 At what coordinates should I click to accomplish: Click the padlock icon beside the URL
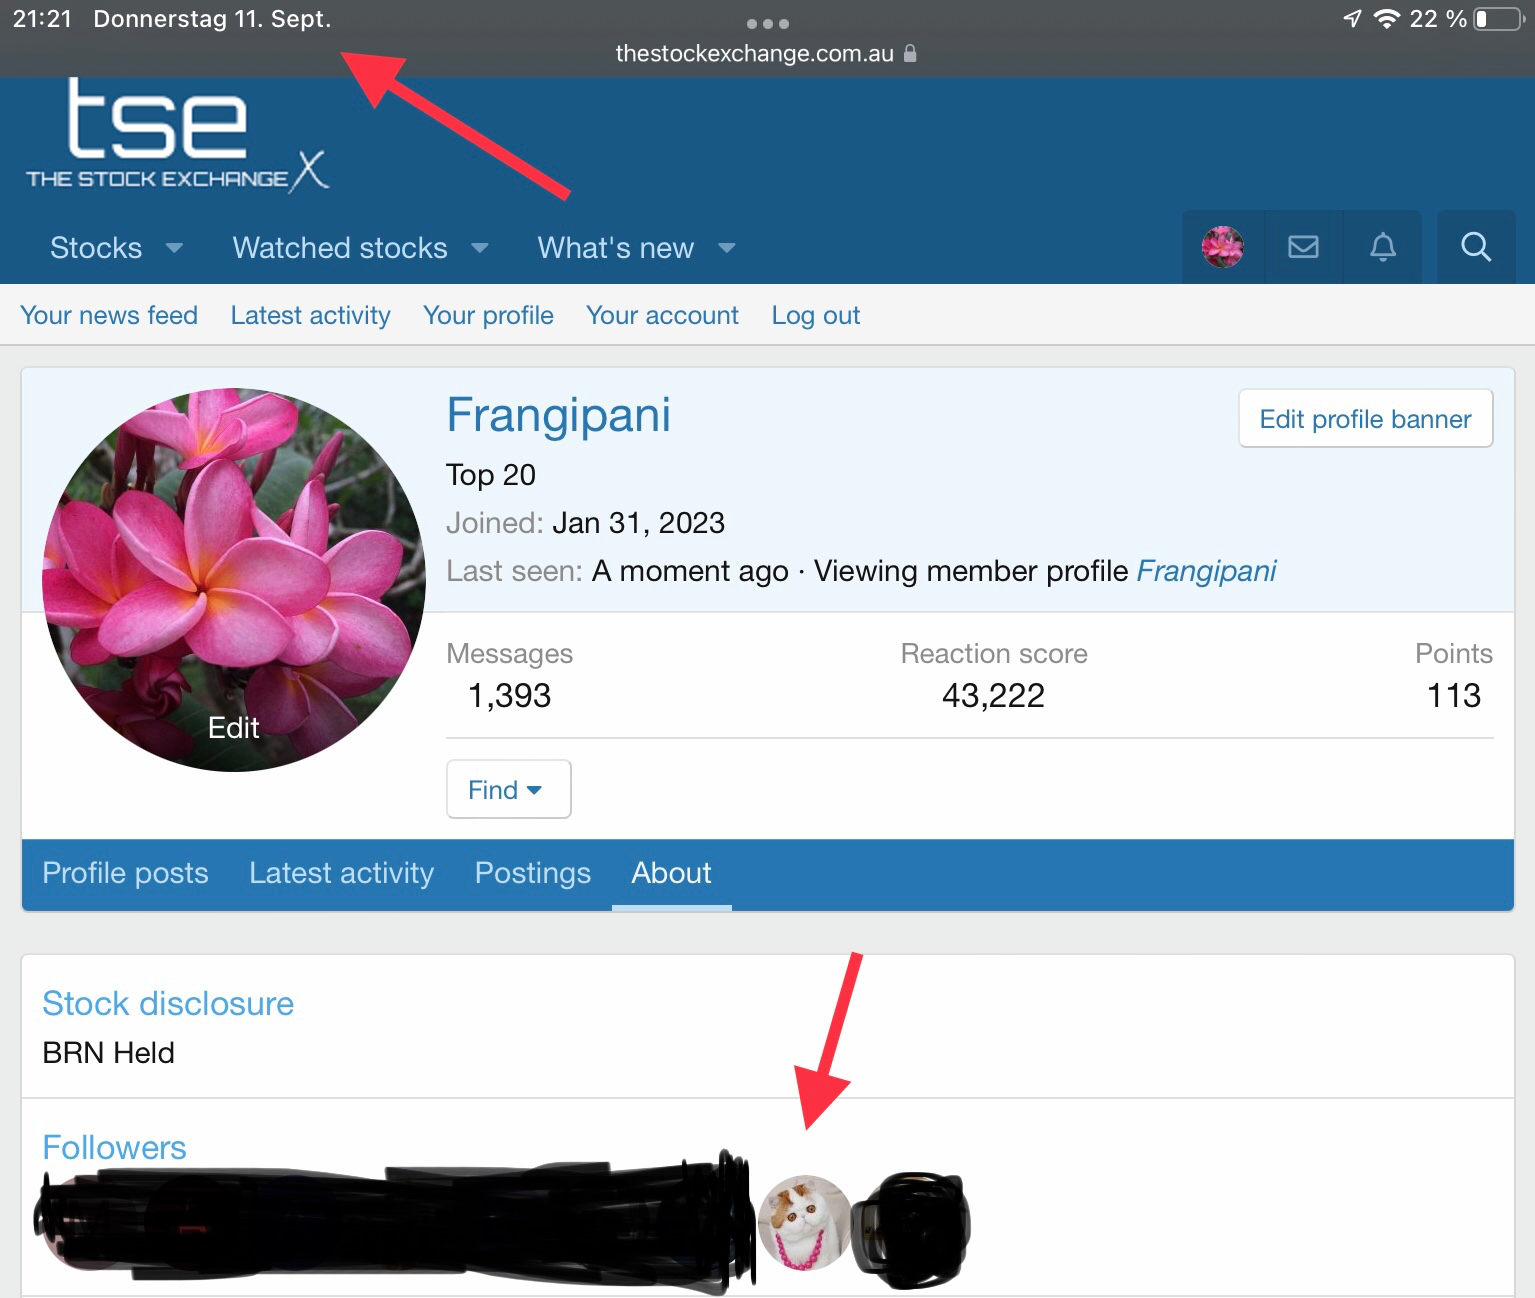(910, 54)
